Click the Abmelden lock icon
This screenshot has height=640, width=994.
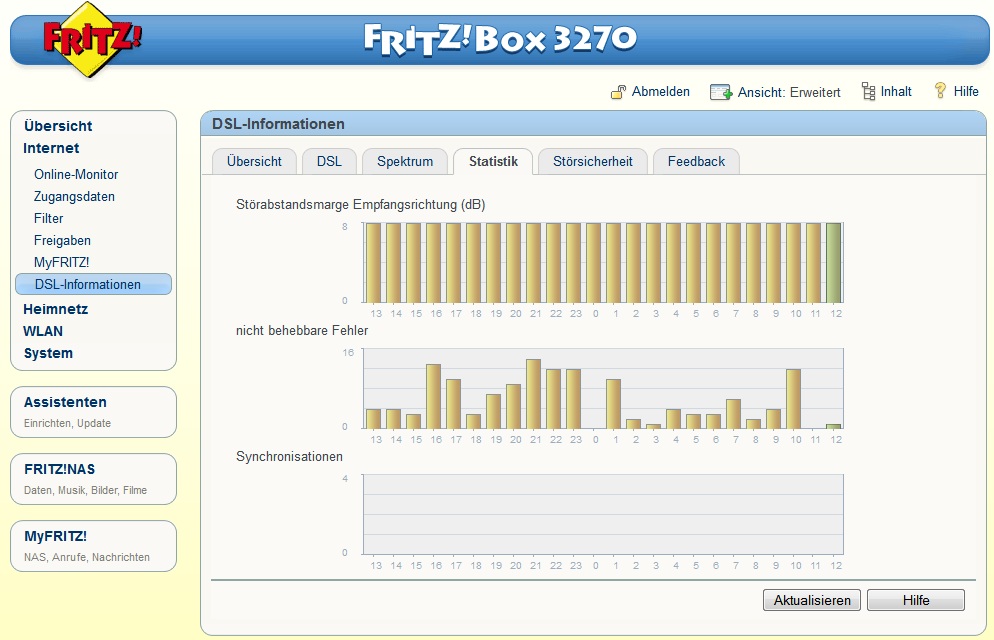tap(618, 92)
